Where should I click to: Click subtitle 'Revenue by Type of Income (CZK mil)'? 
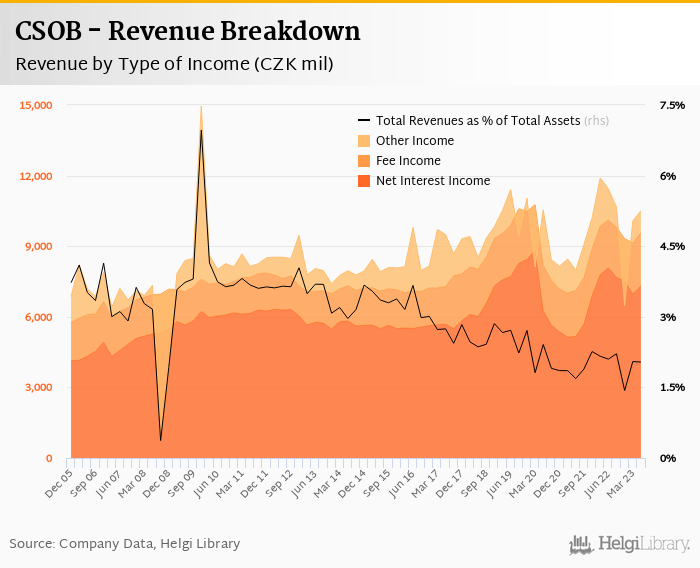[174, 64]
